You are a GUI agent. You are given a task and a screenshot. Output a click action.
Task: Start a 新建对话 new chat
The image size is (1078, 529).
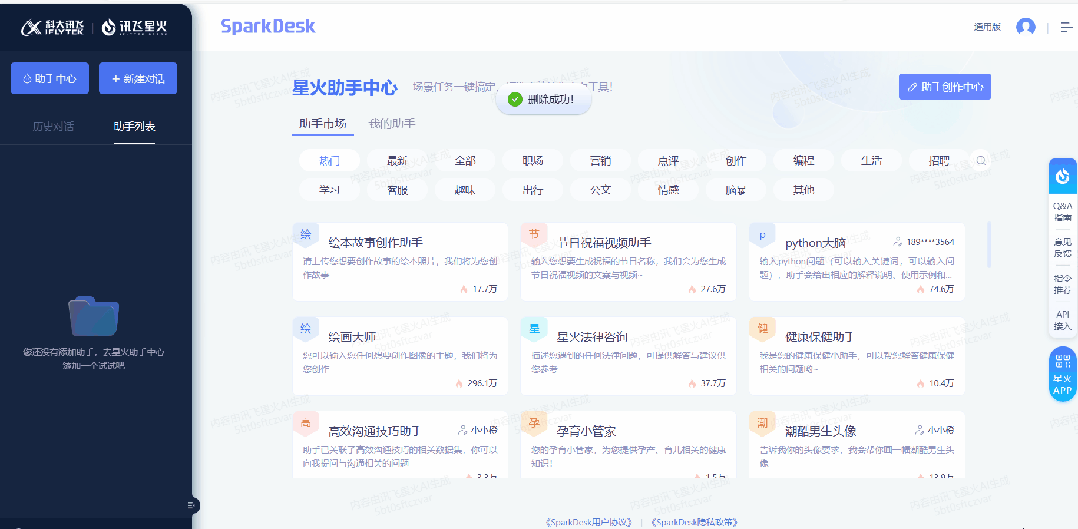coord(138,78)
